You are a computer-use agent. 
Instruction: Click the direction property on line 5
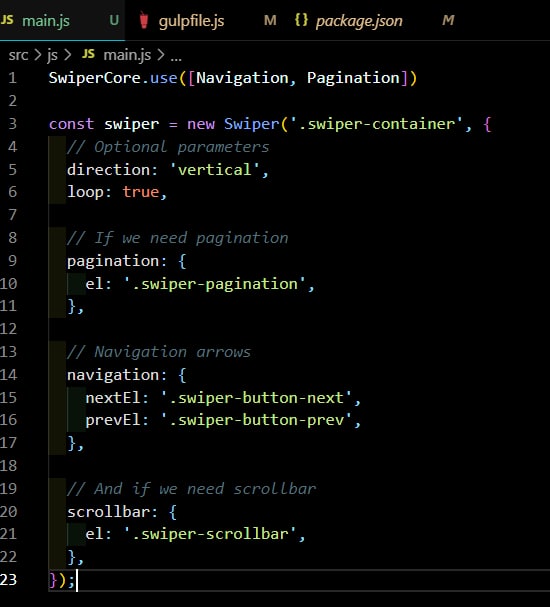108,170
